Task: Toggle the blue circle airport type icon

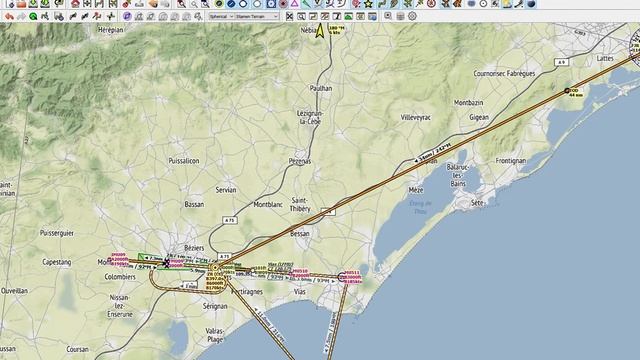Action: [x=231, y=4]
